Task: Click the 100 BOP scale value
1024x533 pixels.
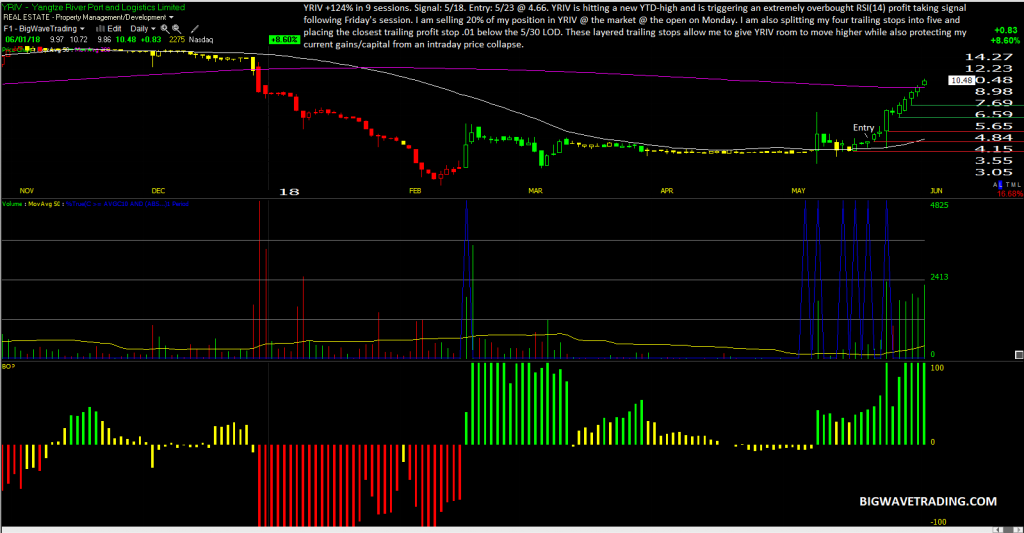Action: coord(937,368)
